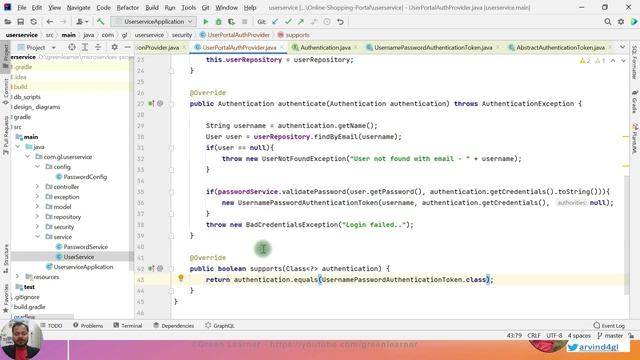The height and width of the screenshot is (360, 640).
Task: Open the UserserviceApplication run configuration dropdown
Action: click(x=153, y=22)
